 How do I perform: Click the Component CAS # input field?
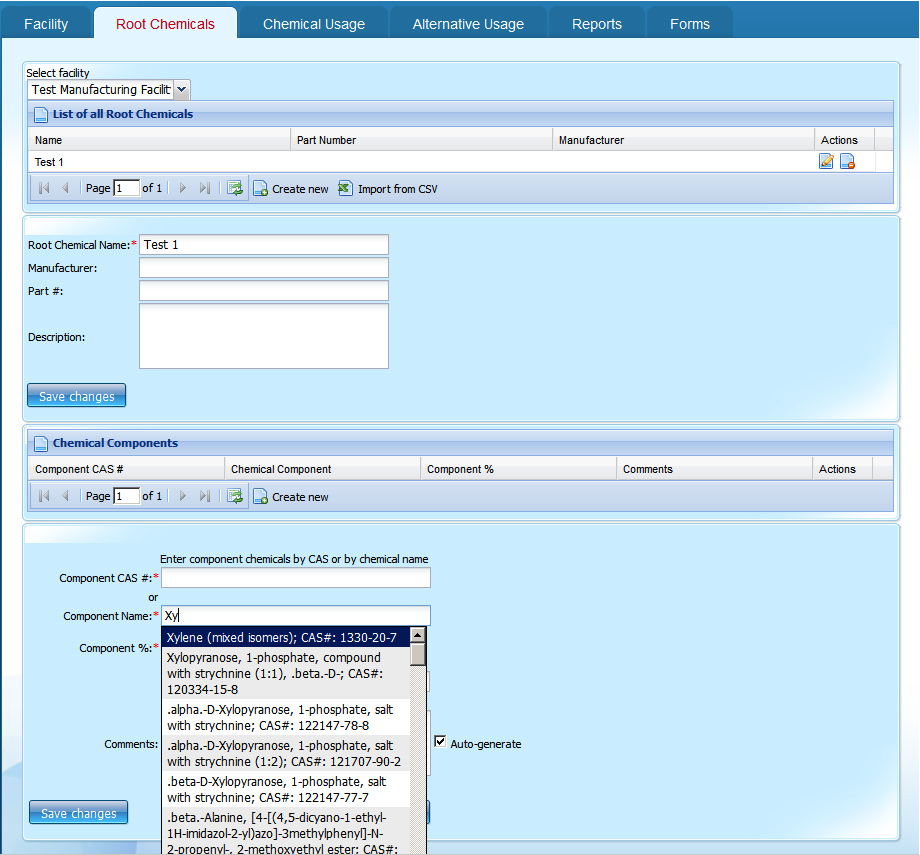[296, 578]
